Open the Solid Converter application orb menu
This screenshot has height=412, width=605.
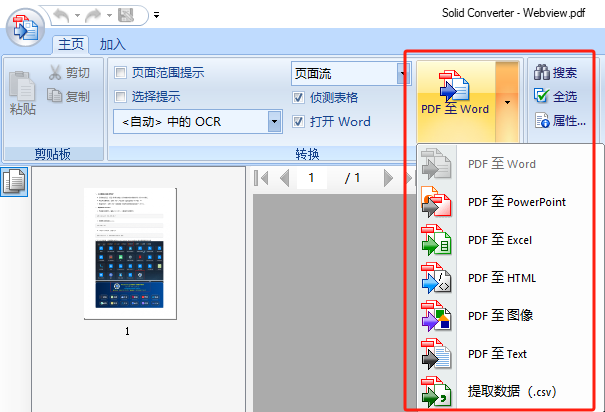coord(25,28)
